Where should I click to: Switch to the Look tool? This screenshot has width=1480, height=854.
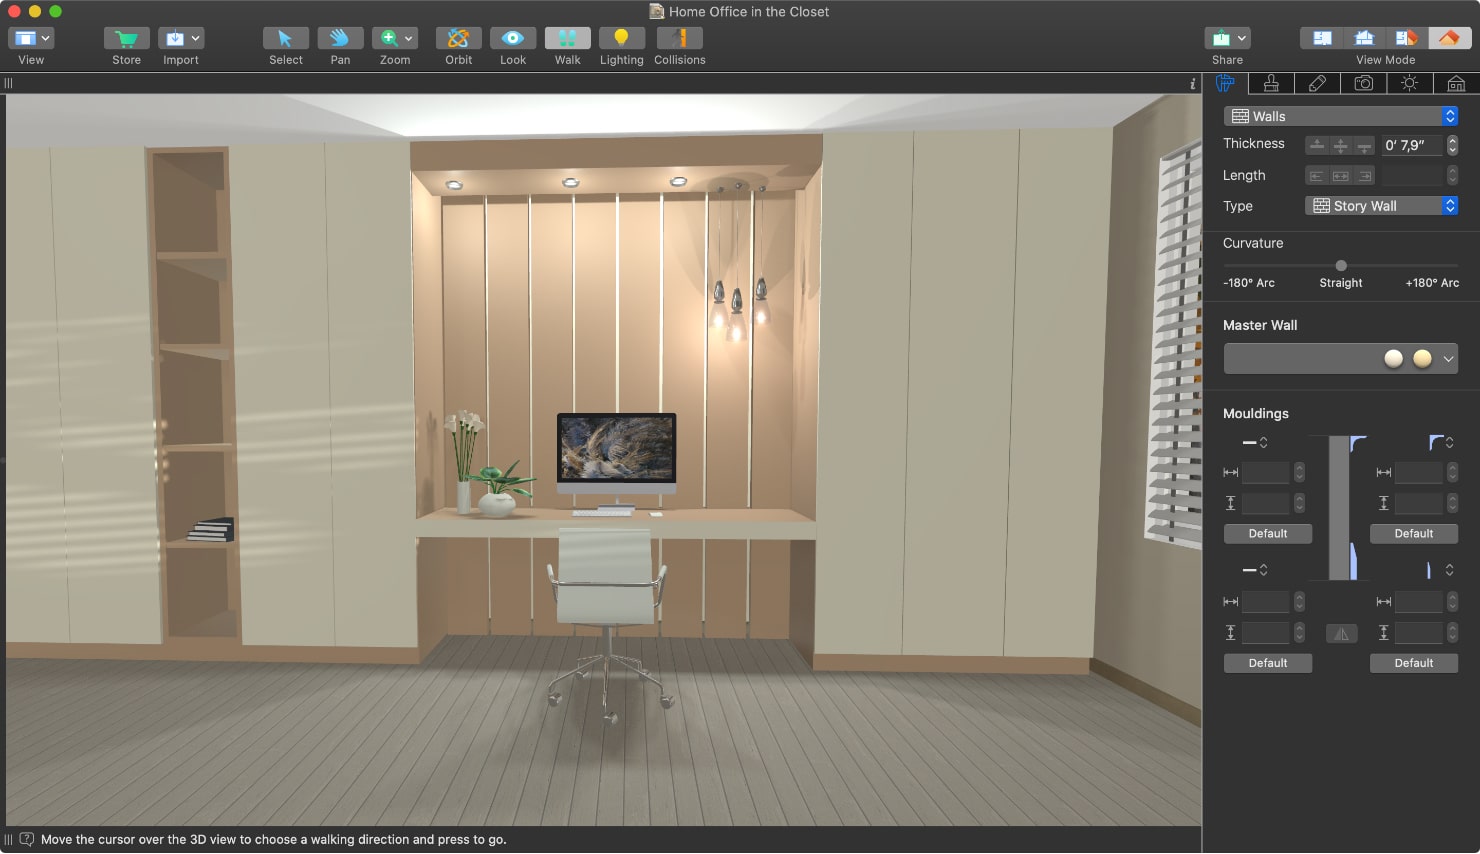pyautogui.click(x=512, y=40)
